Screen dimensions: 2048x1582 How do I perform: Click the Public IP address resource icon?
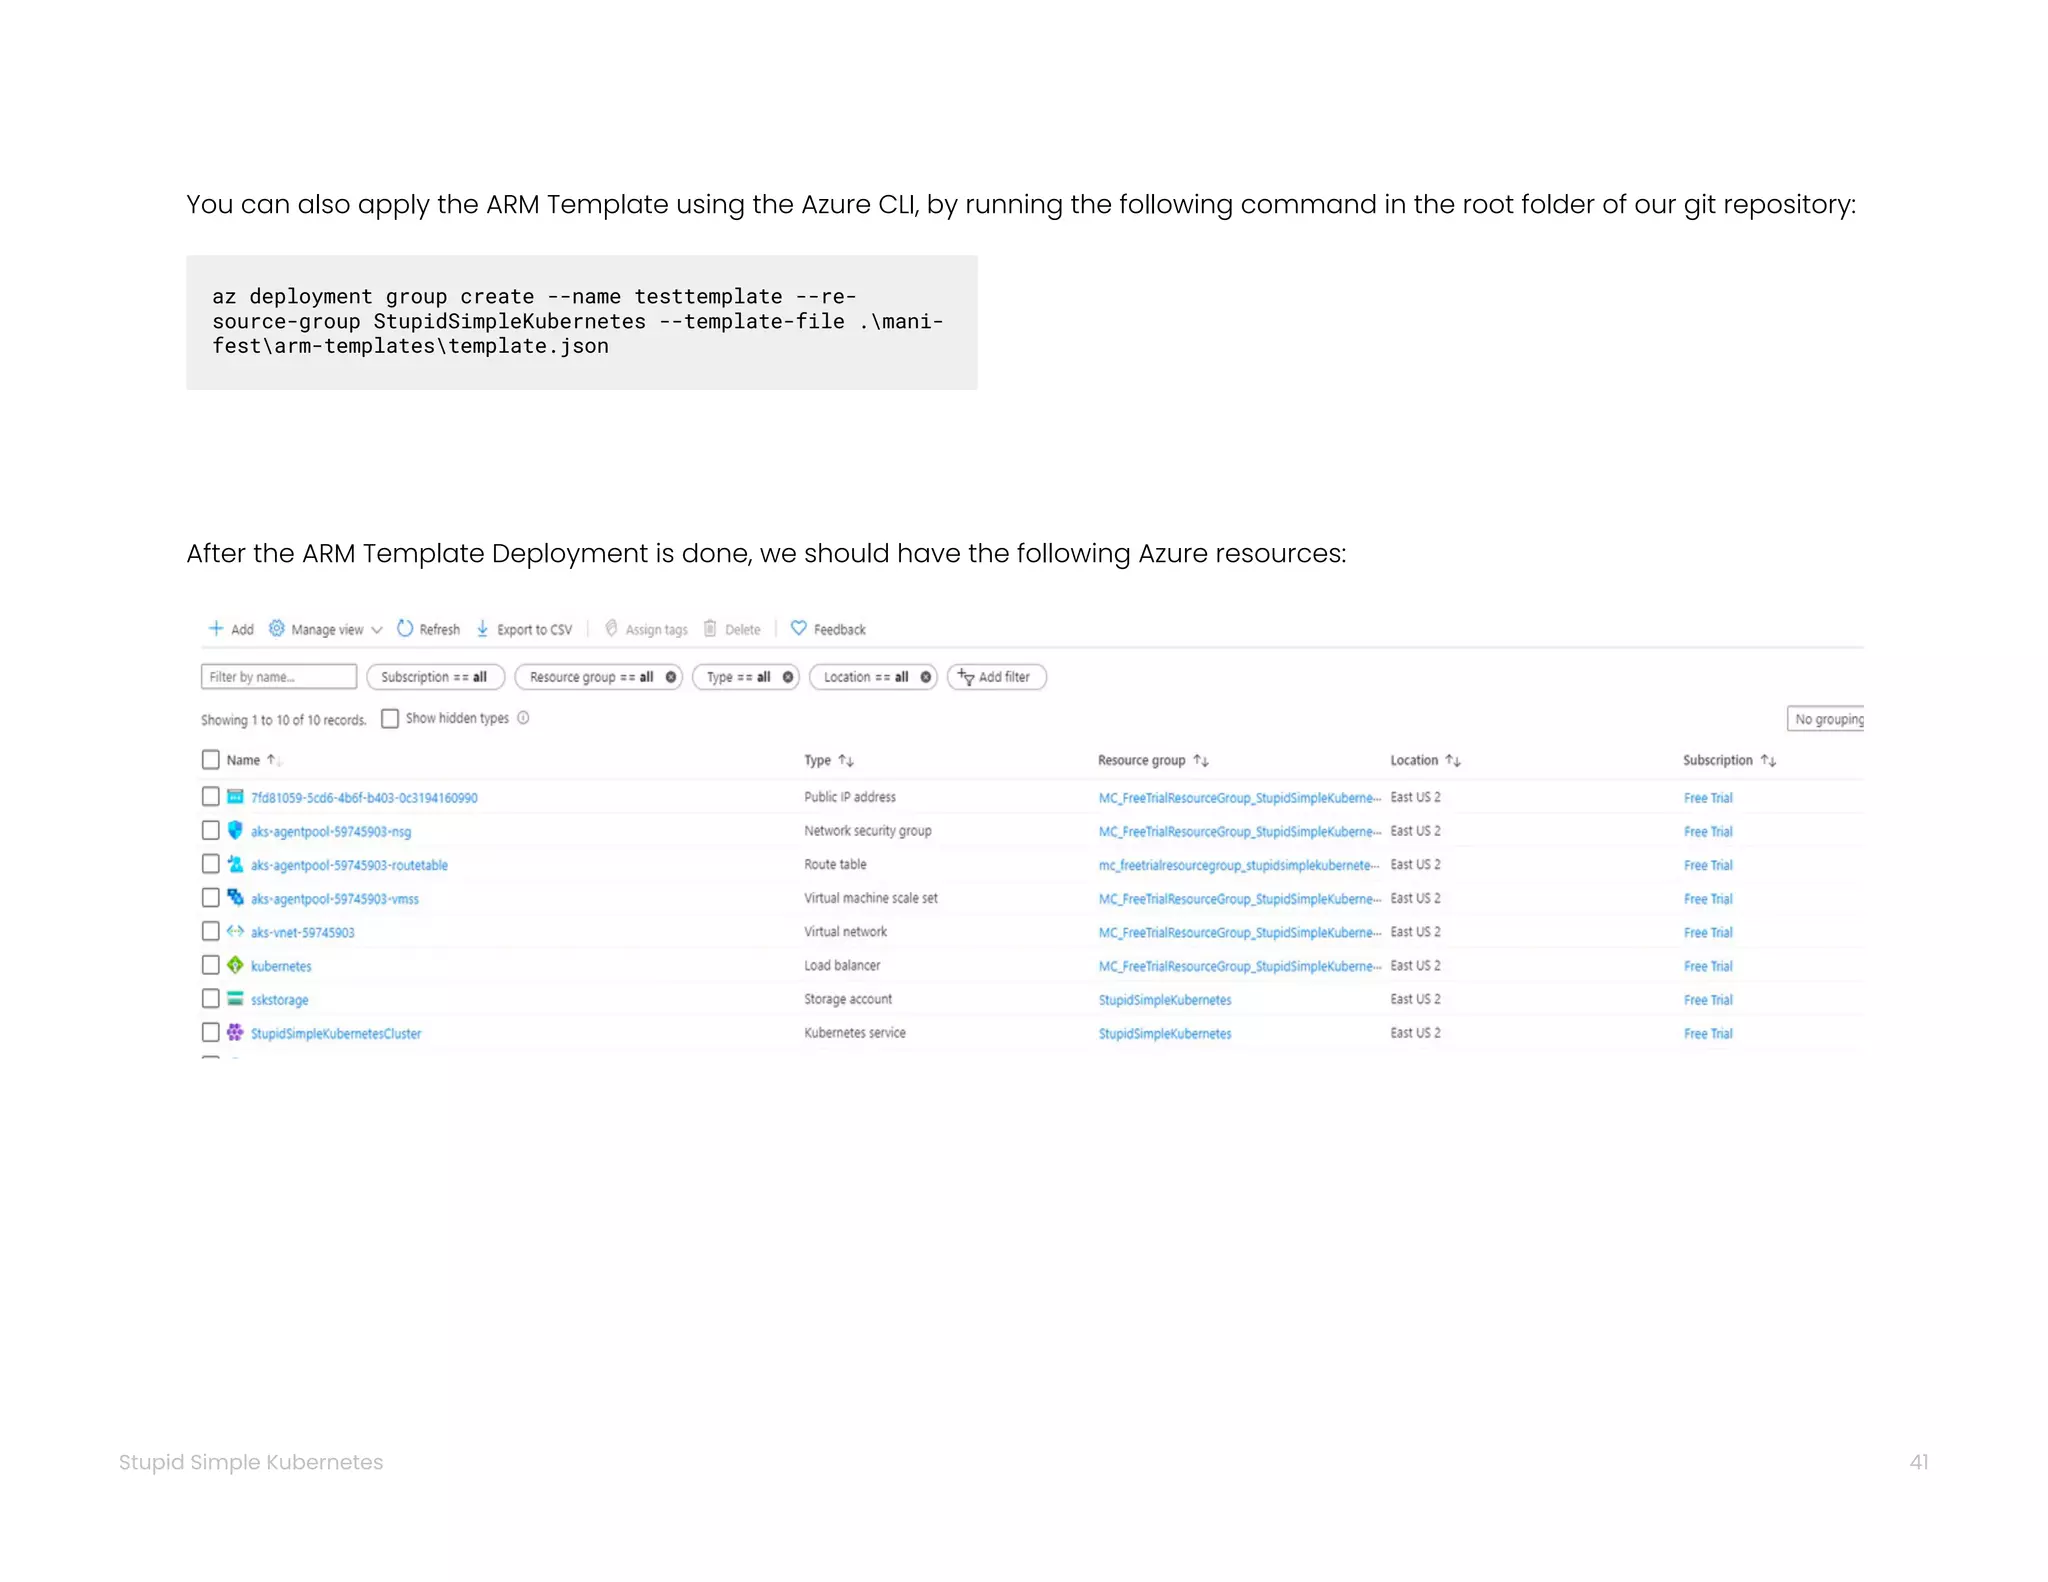coord(235,797)
